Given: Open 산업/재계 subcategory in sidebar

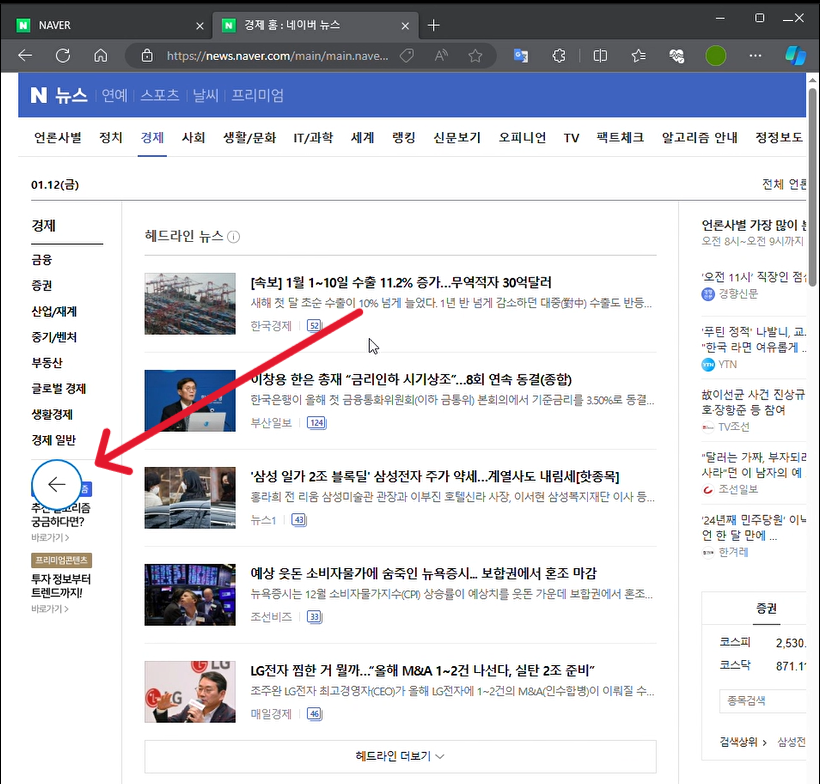Looking at the screenshot, I should pos(54,311).
